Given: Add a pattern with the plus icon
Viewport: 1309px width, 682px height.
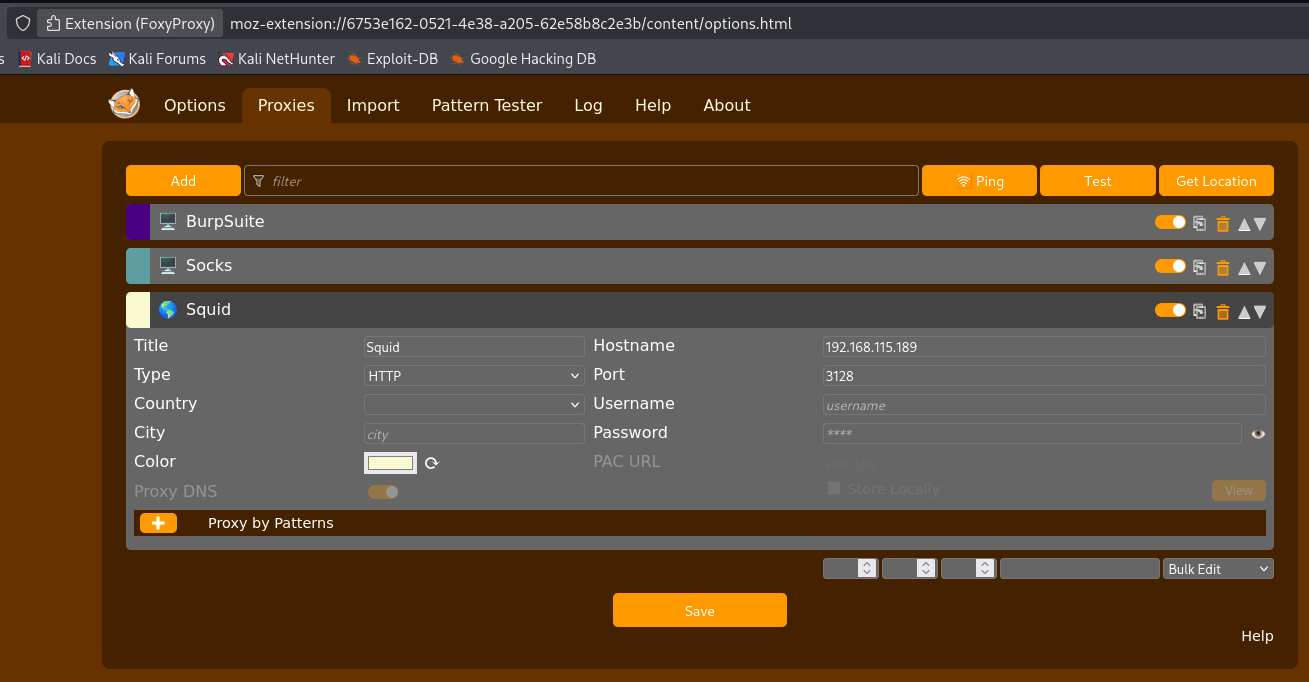Looking at the screenshot, I should tap(158, 523).
